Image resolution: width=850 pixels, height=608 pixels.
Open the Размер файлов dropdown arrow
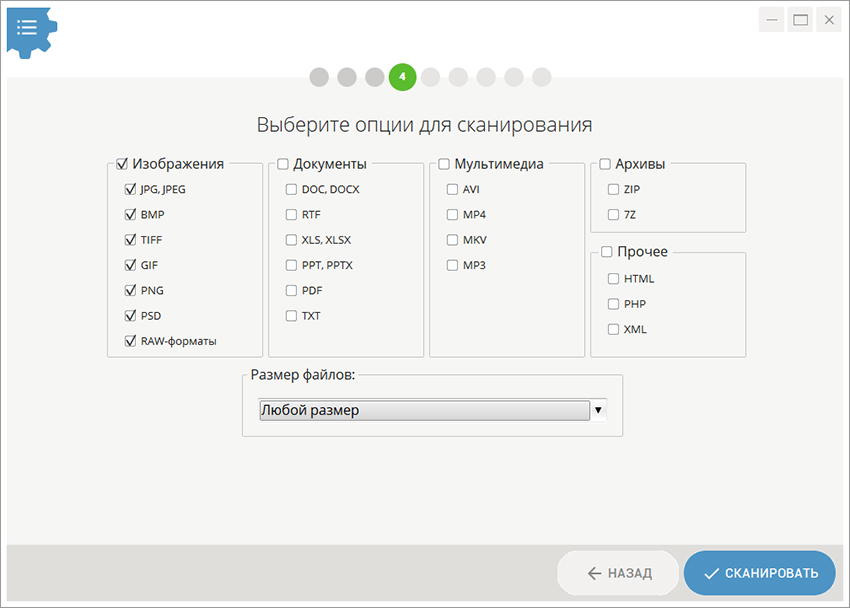tap(598, 410)
